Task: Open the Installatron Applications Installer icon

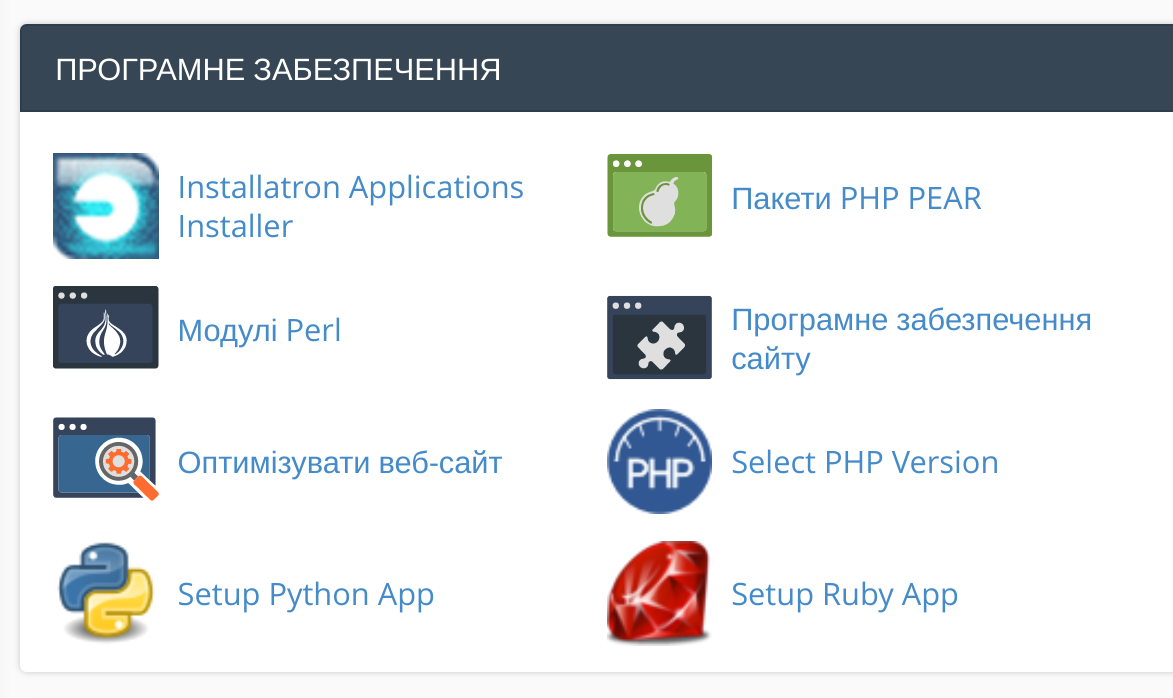Action: 105,206
